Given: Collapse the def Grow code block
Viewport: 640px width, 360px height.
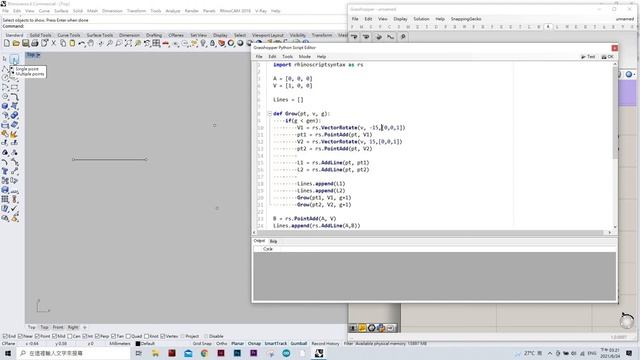Looking at the screenshot, I should coord(269,113).
